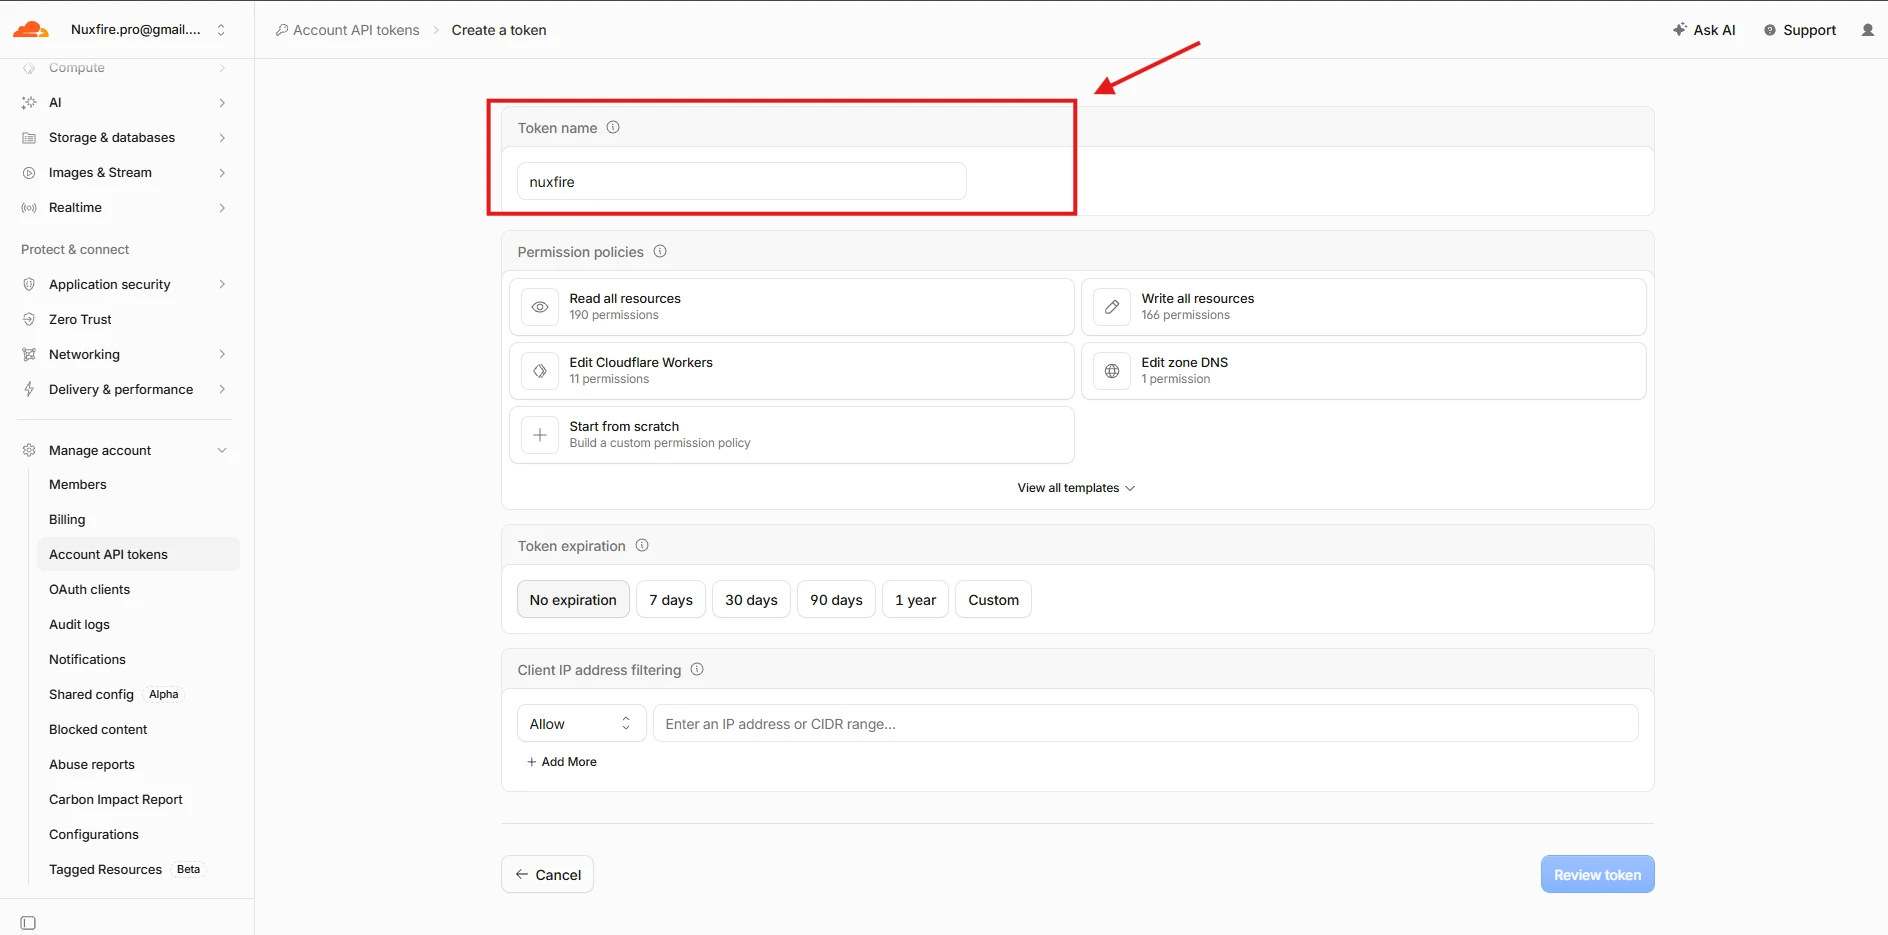The height and width of the screenshot is (935, 1888).
Task: Click the Edit Cloudflare Workers icon
Action: 540,371
